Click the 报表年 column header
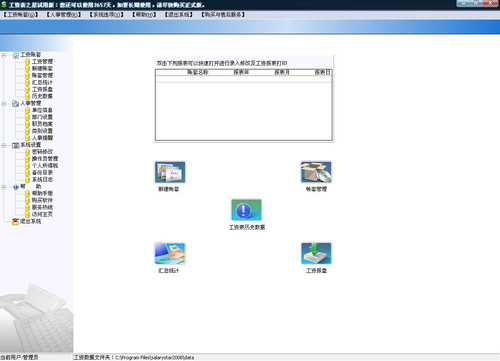500x361 pixels. [x=241, y=72]
